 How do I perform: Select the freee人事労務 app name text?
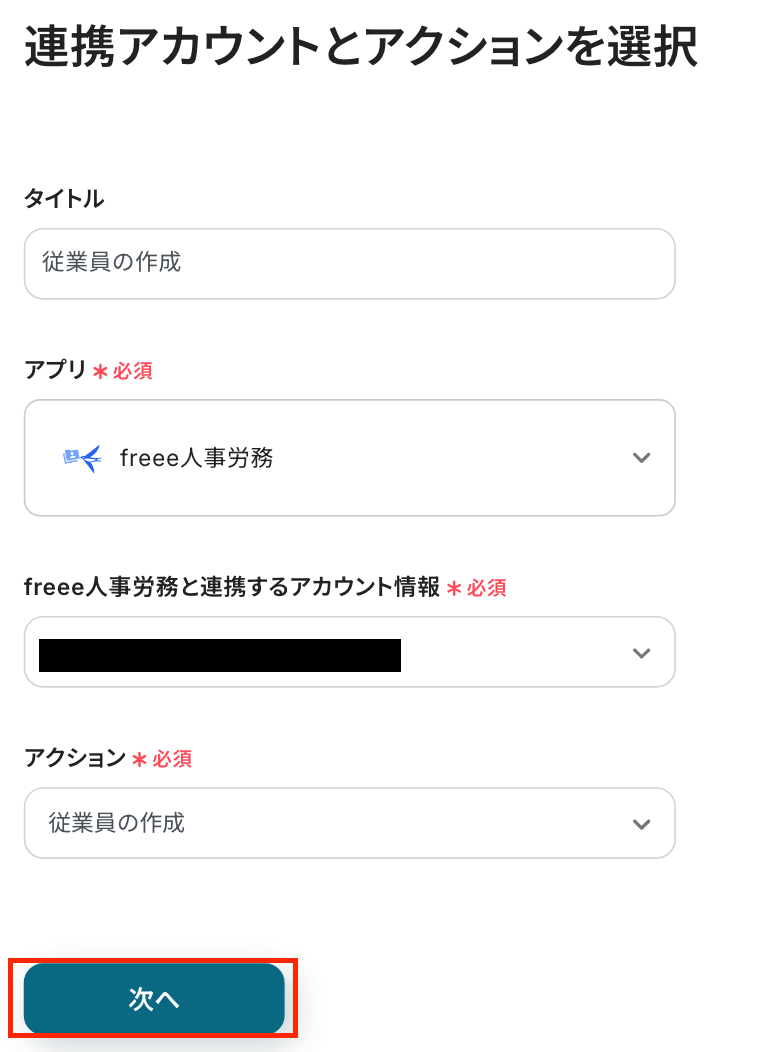[x=196, y=458]
